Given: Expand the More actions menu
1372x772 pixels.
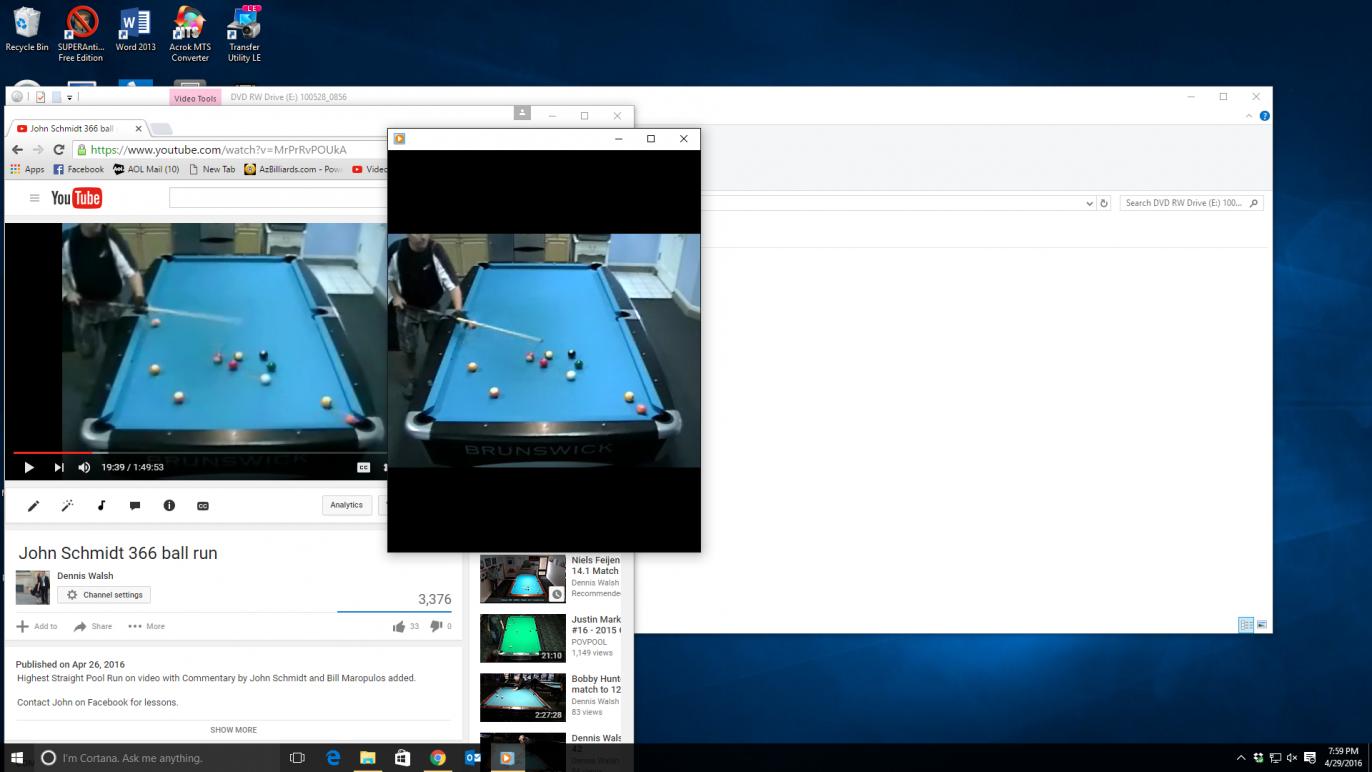Looking at the screenshot, I should (146, 626).
